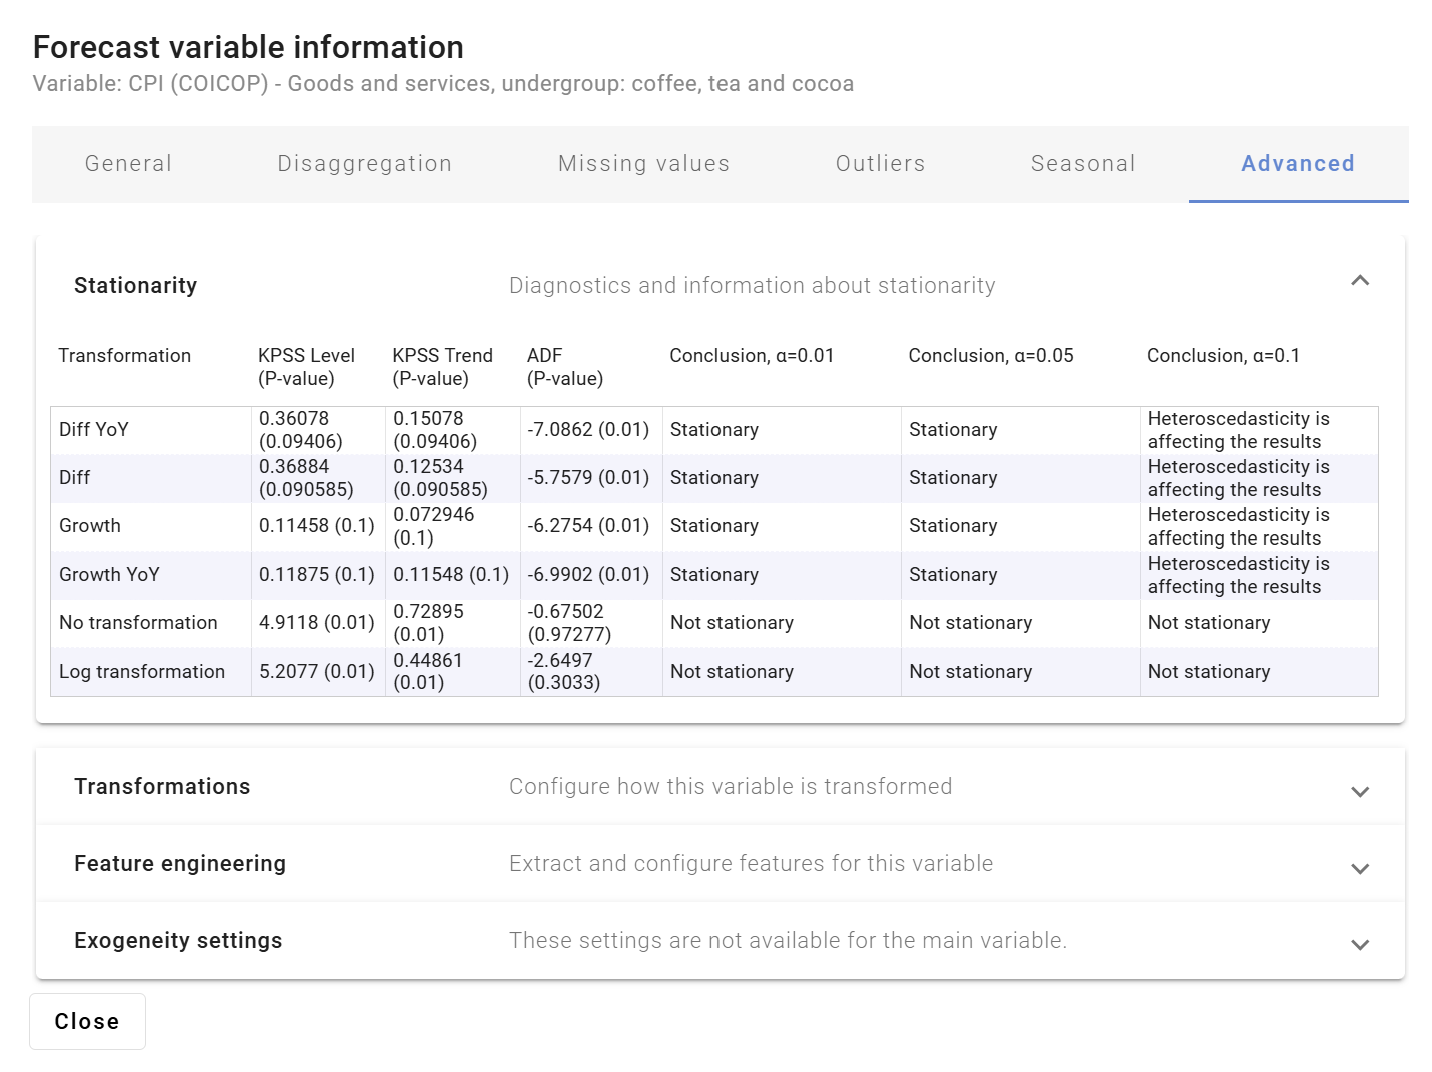The image size is (1432, 1072).
Task: Select the Diff YoY row label
Action: [94, 430]
